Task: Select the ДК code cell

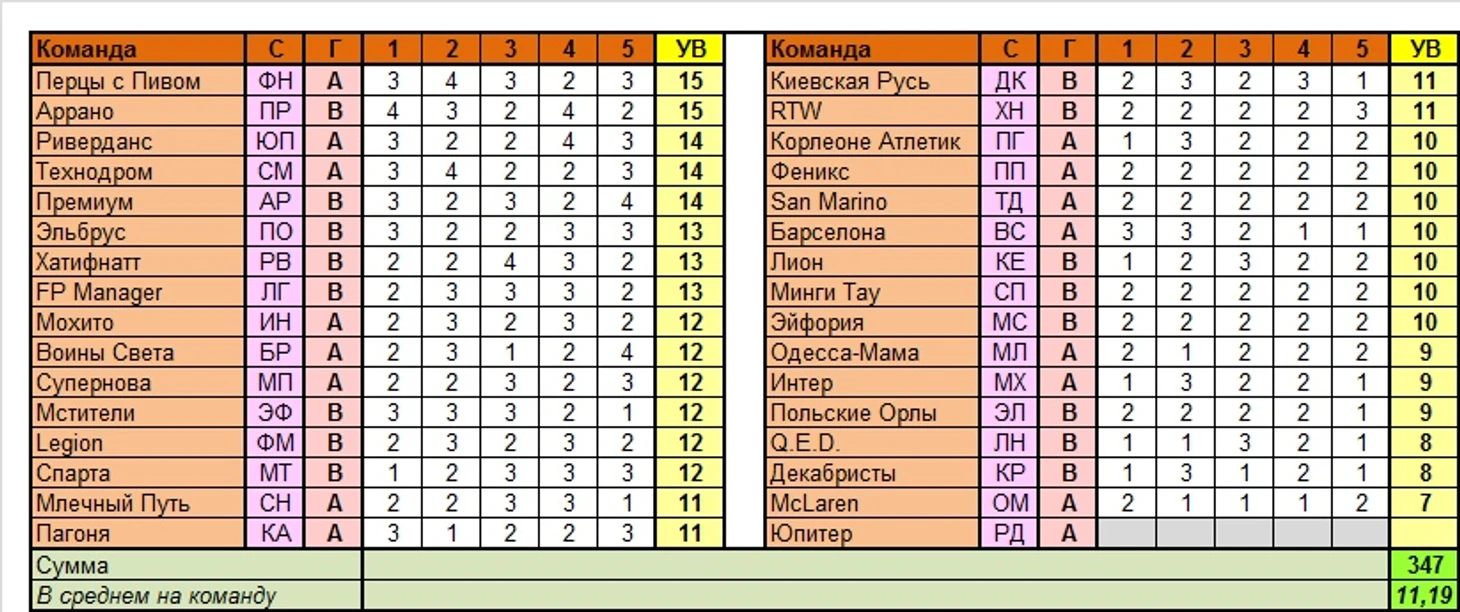Action: (x=1010, y=80)
